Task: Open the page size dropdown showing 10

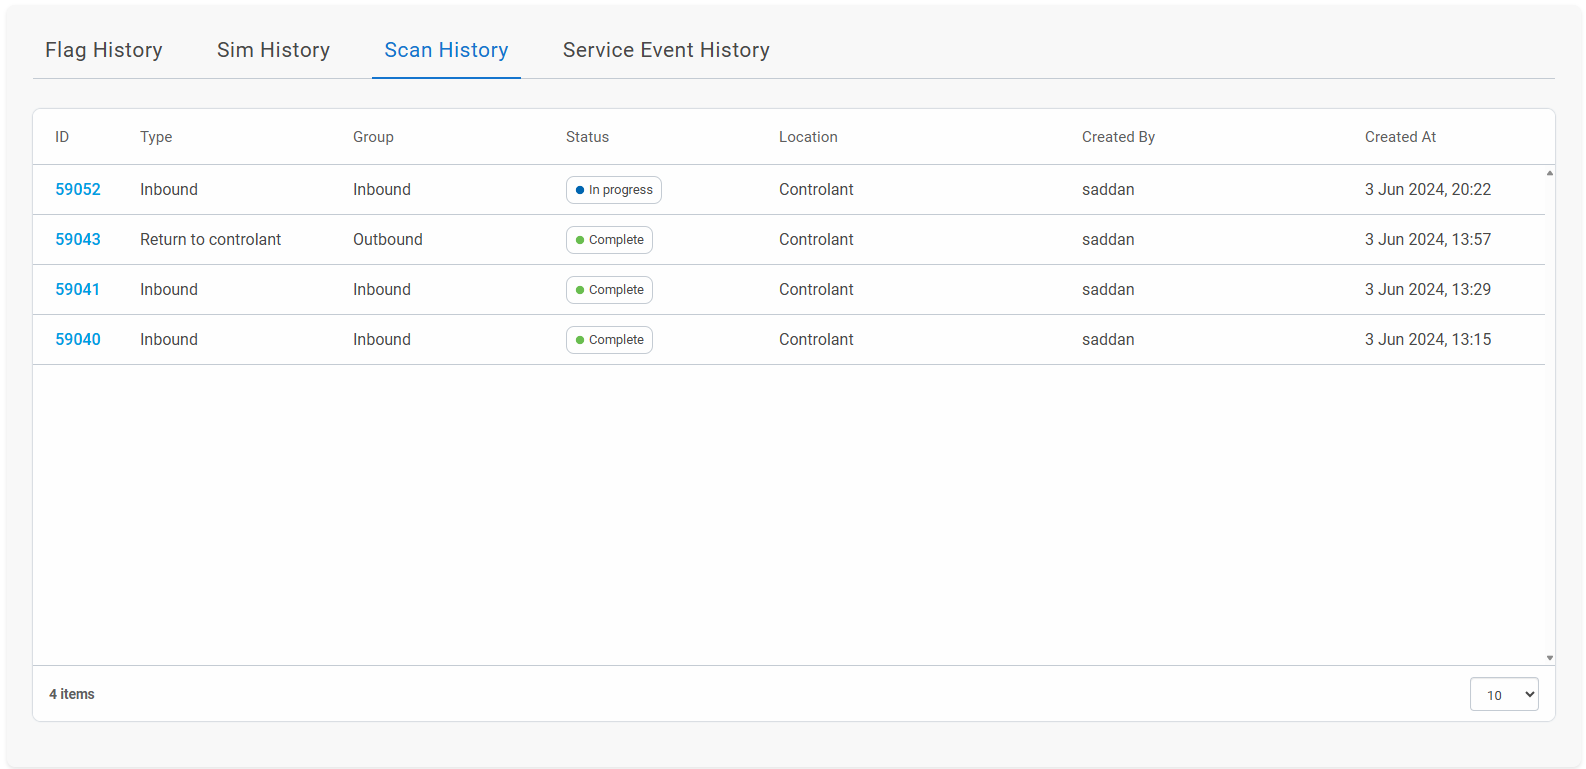Action: coord(1504,695)
